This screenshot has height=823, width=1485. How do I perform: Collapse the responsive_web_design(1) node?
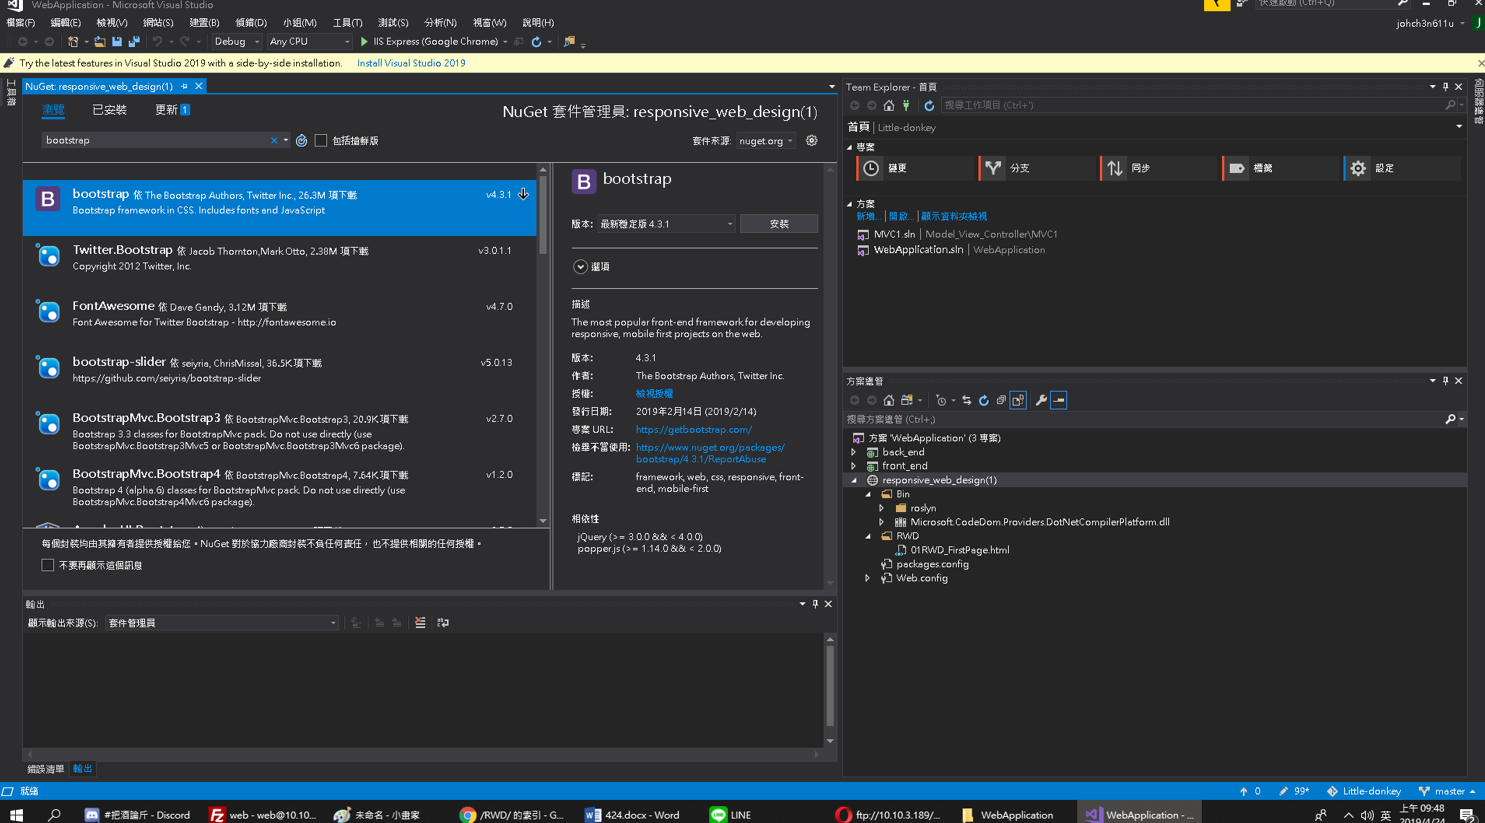click(854, 480)
